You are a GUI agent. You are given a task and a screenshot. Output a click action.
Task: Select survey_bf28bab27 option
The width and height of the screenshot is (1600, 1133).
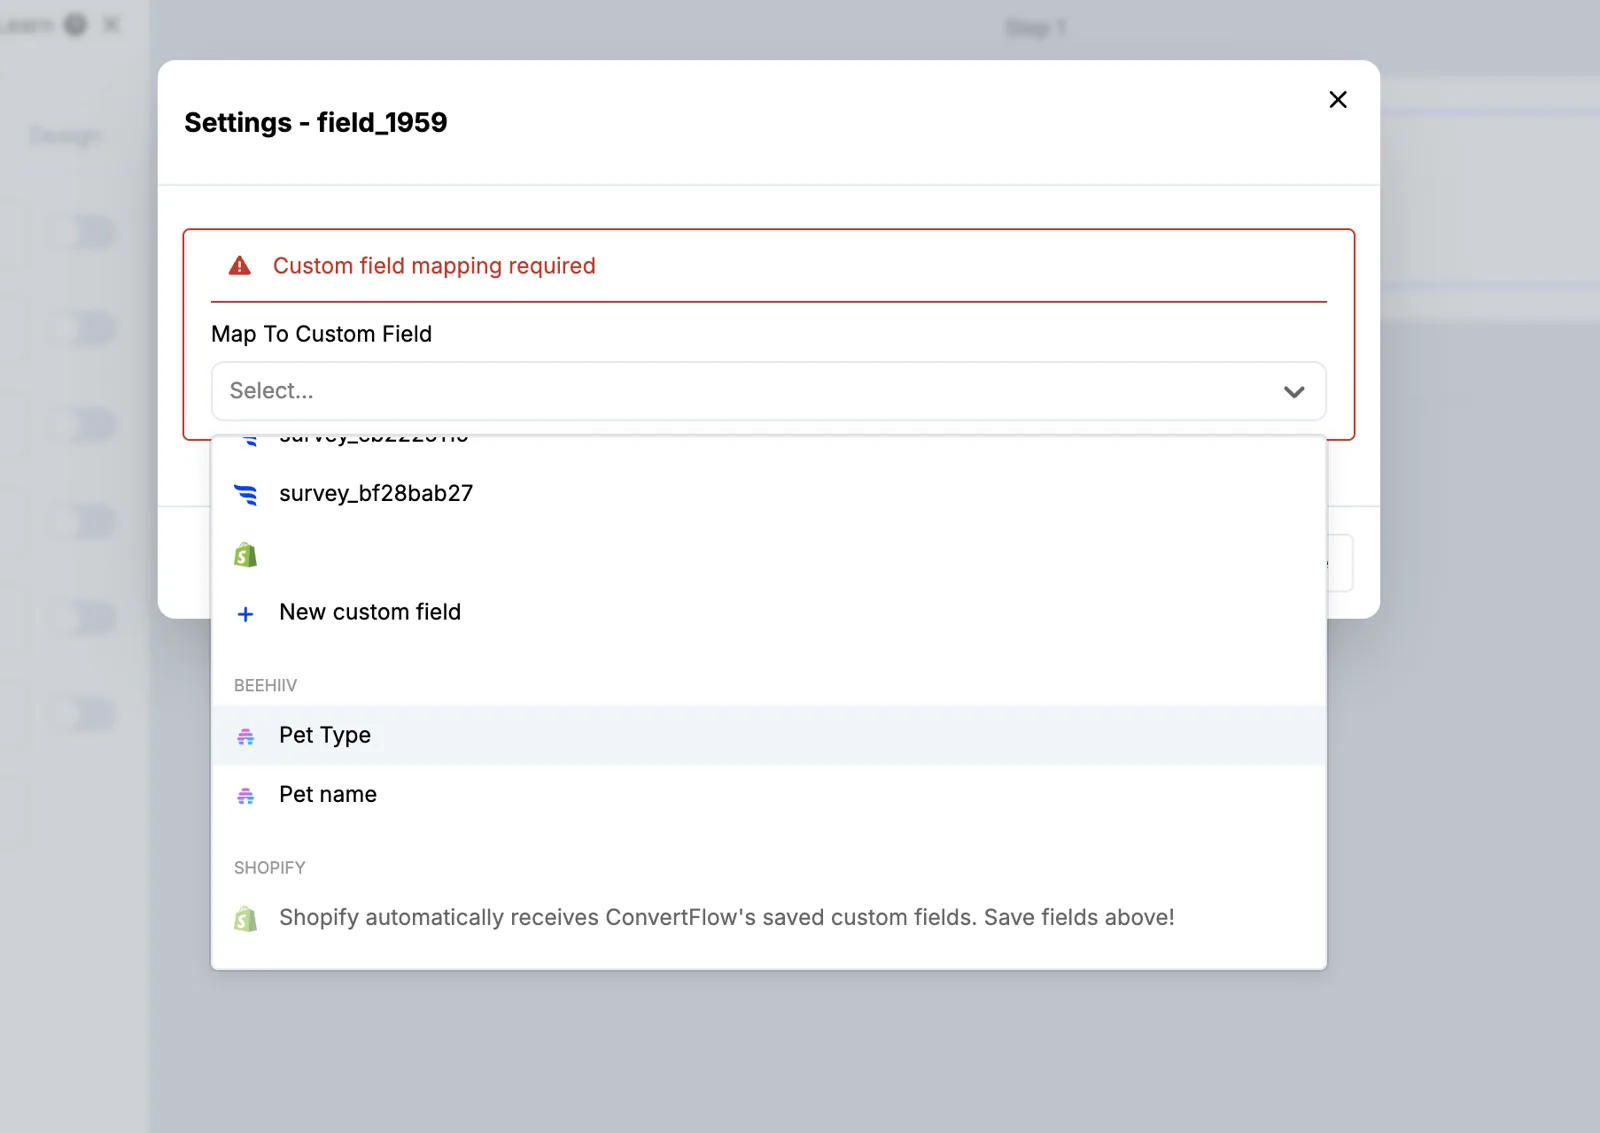(x=768, y=494)
